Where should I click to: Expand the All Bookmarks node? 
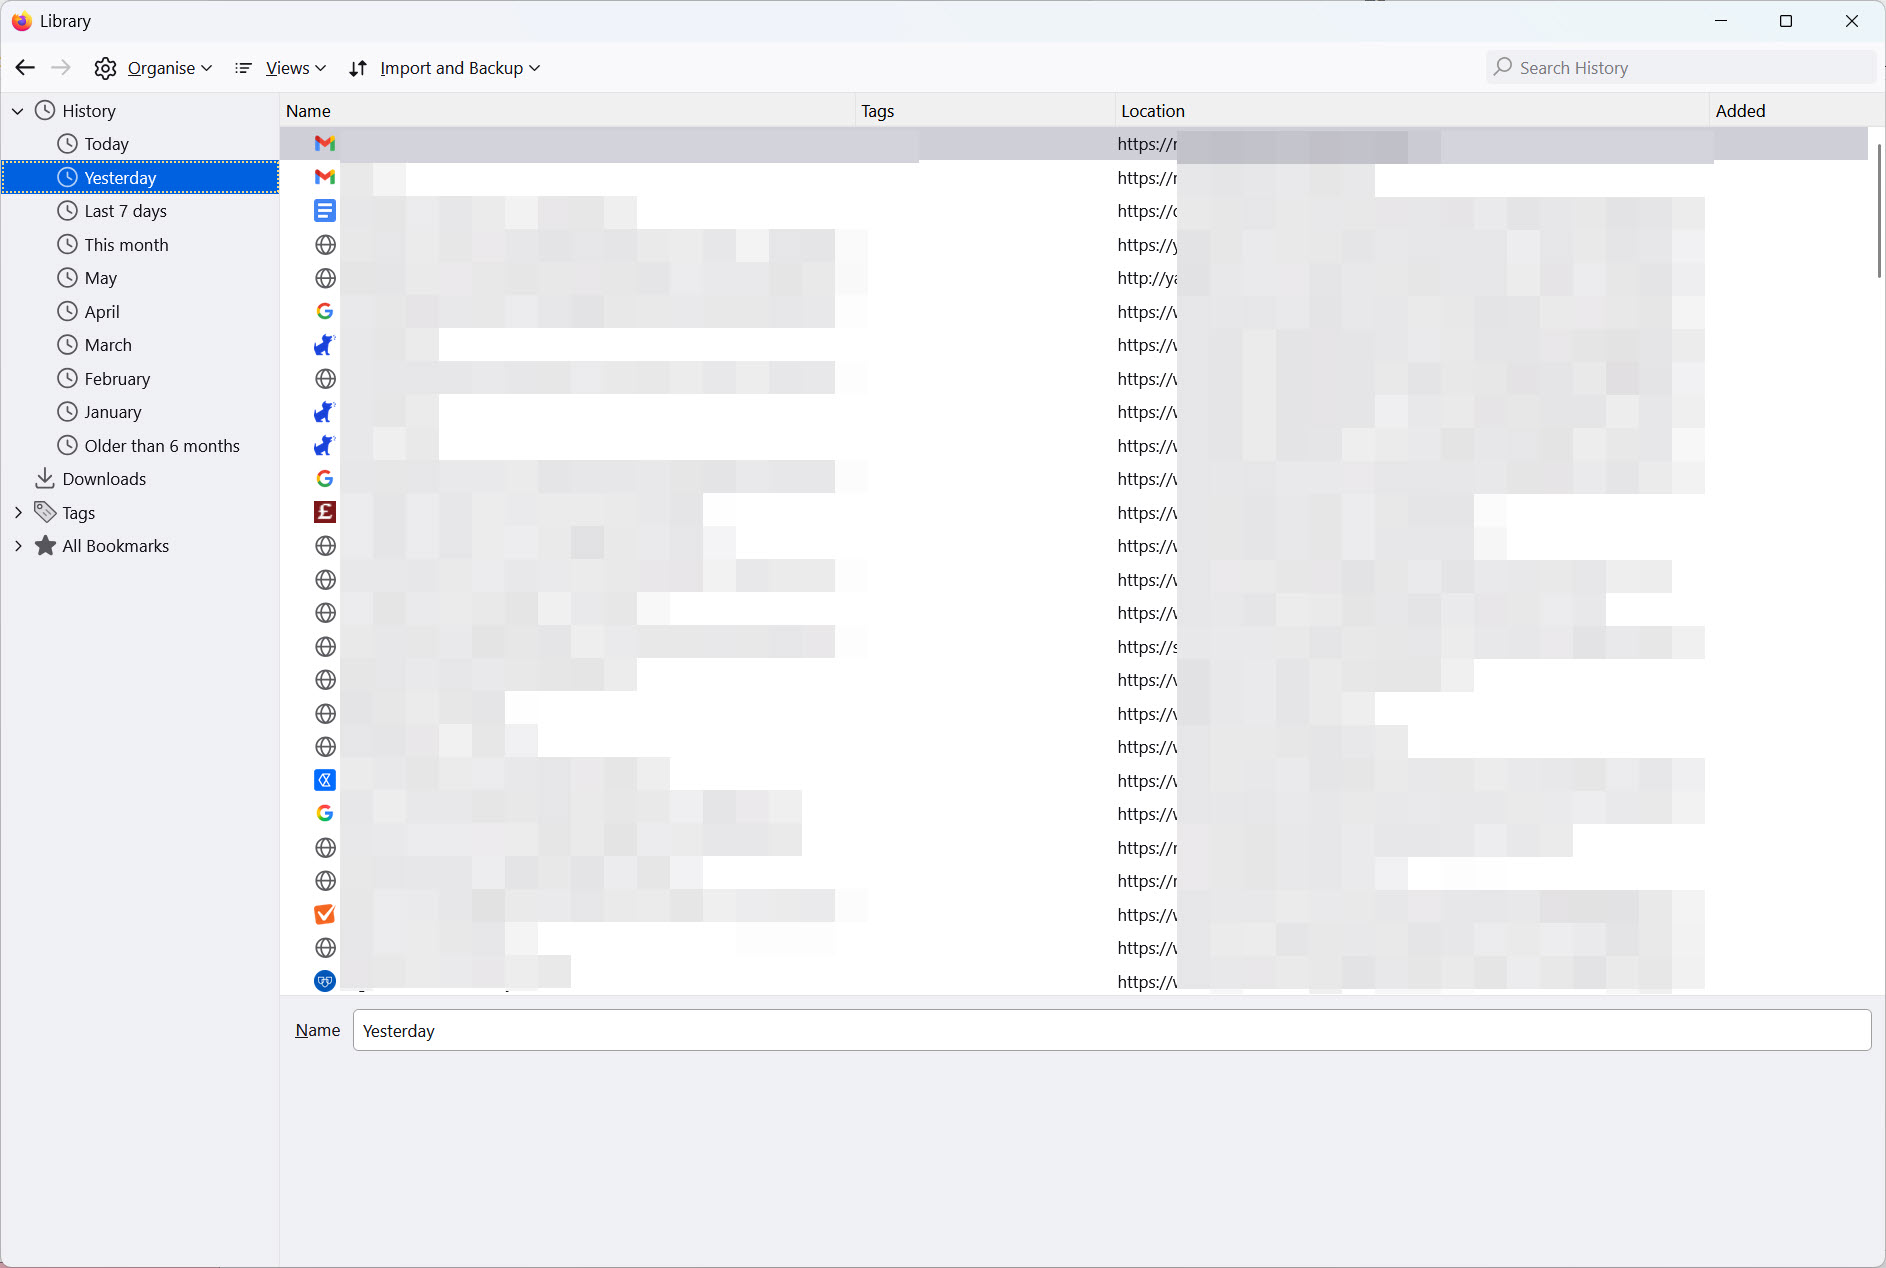18,546
